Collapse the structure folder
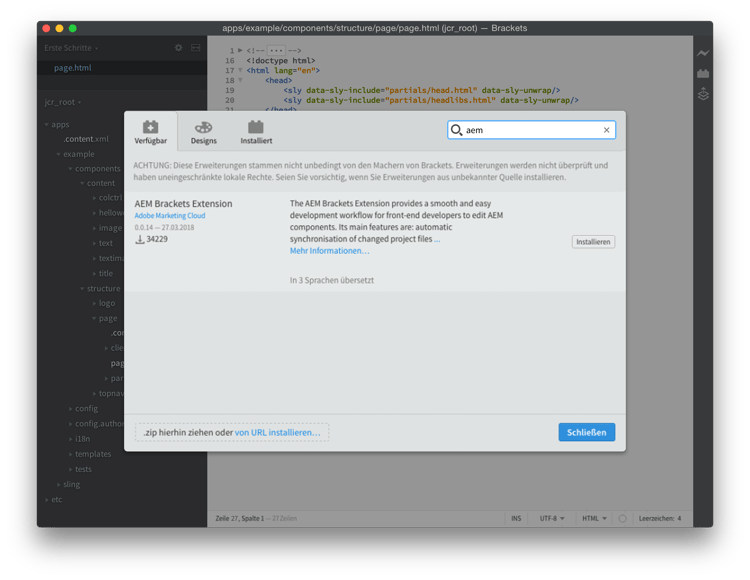Screen dimensions: 750x580 coord(82,289)
